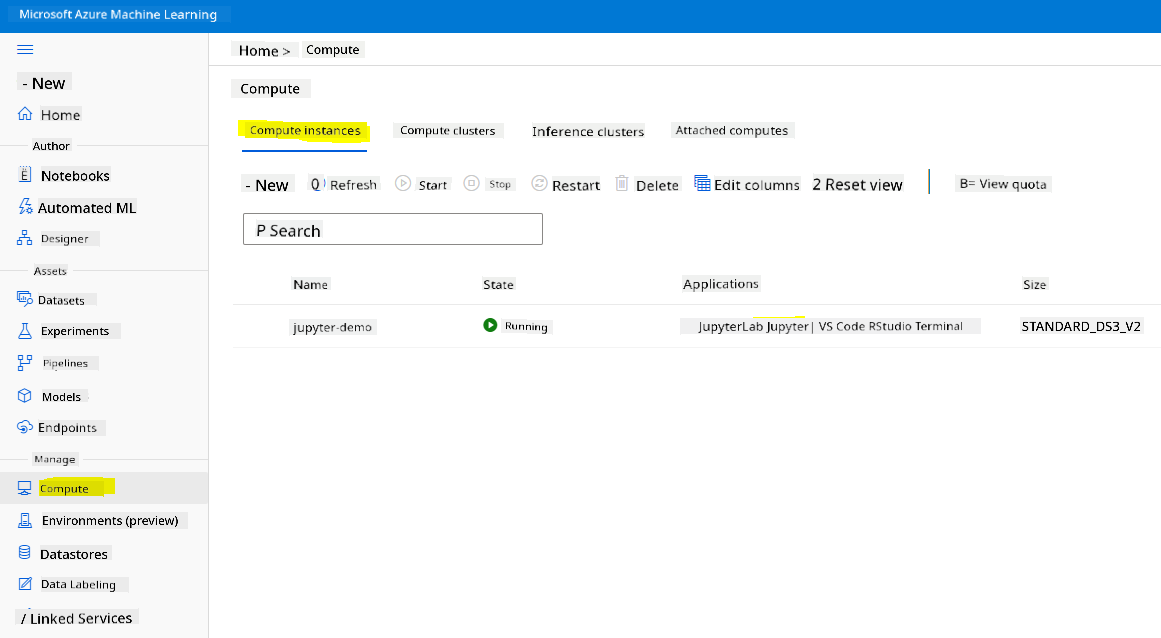This screenshot has width=1161, height=638.
Task: Click the Endpoints cloud icon
Action: [x=24, y=427]
